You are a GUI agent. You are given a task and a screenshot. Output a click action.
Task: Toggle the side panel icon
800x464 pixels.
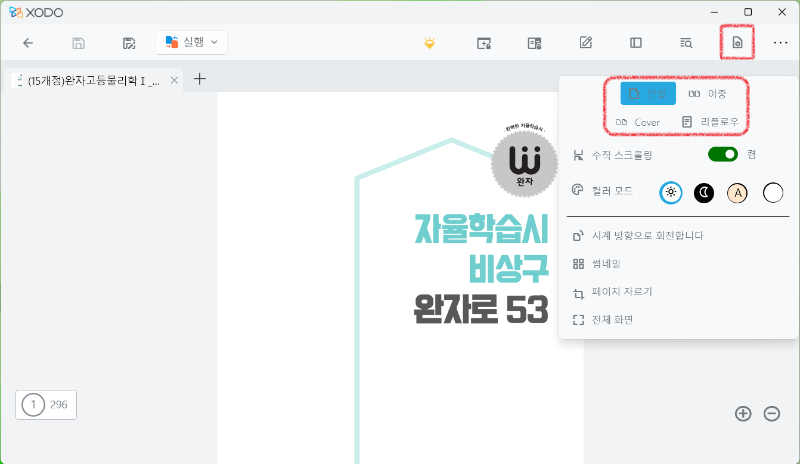tap(636, 43)
